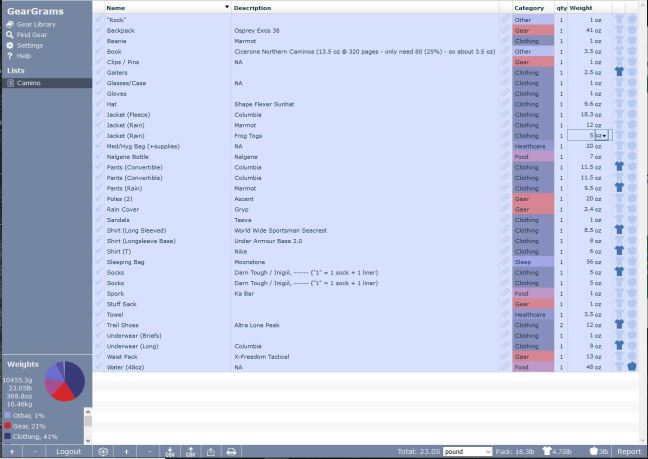Toggle the checkmark on the Sleeping Bag row
The height and width of the screenshot is (459, 648).
tap(99, 261)
